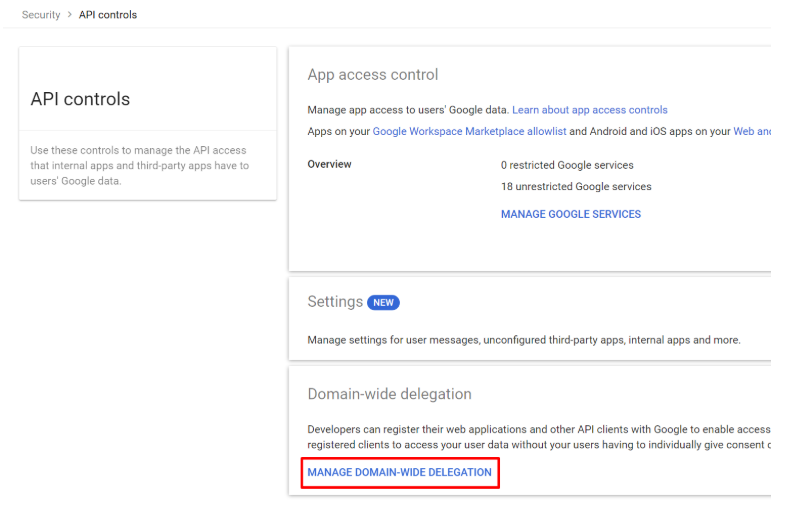Go back to the Security breadcrumb
787x515 pixels.
click(x=41, y=15)
